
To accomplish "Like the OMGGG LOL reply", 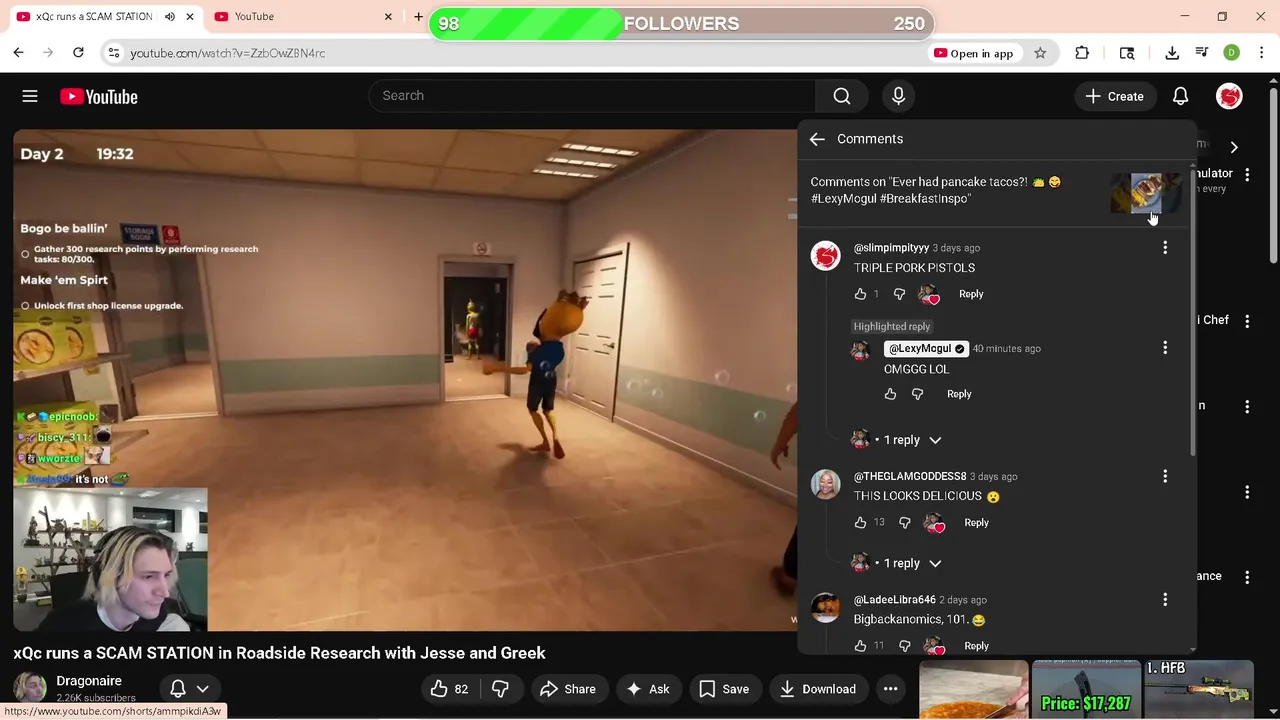I will tap(890, 394).
